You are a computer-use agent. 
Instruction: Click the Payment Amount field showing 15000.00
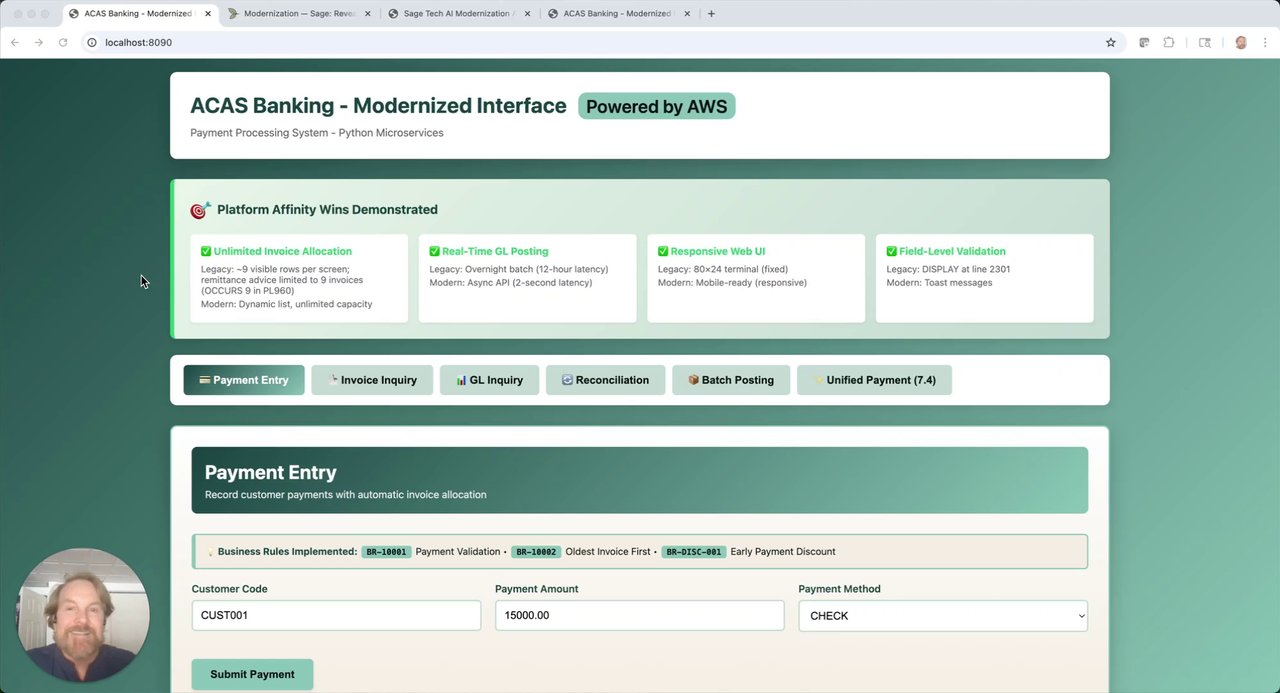639,615
